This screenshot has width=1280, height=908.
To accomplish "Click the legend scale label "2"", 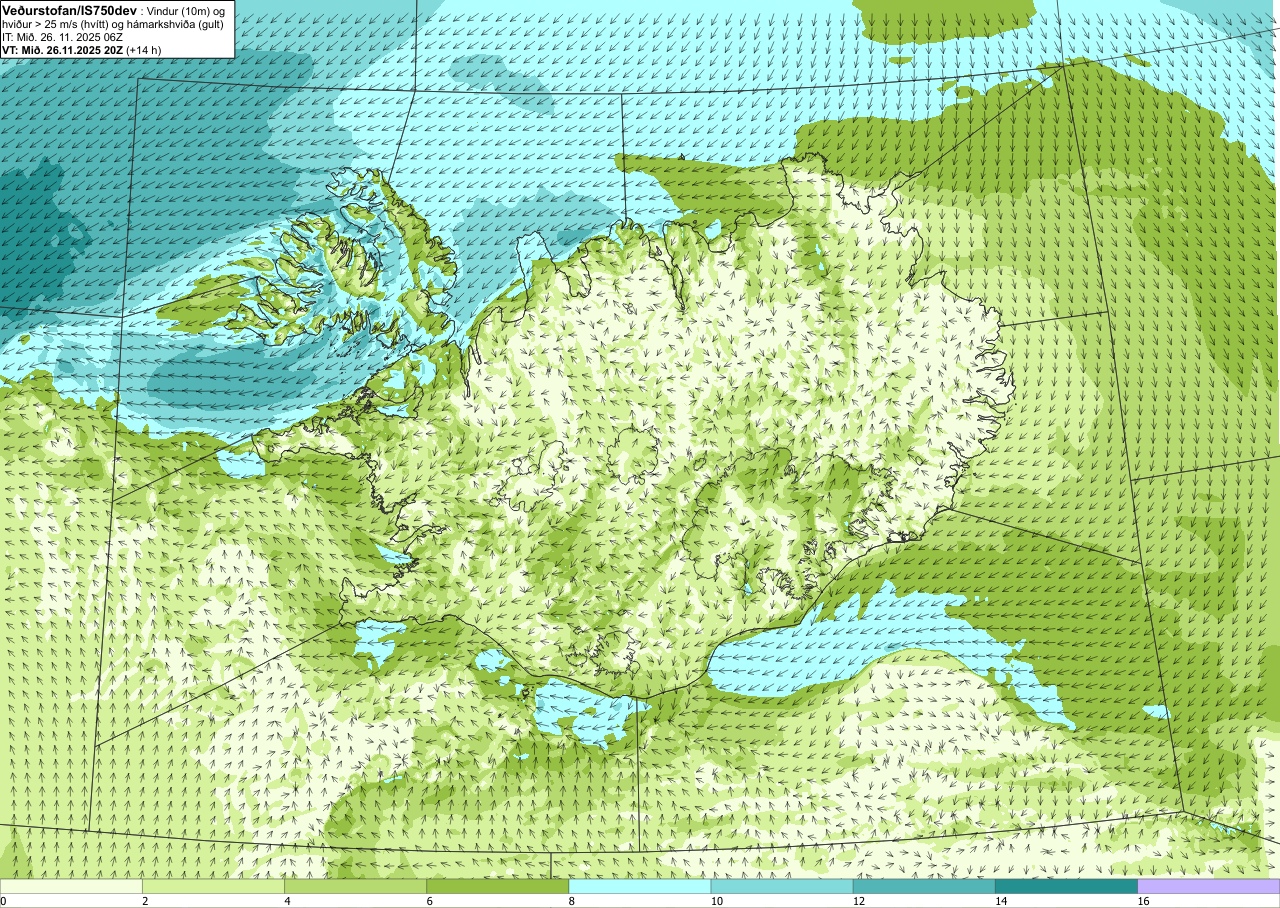I will (x=145, y=902).
